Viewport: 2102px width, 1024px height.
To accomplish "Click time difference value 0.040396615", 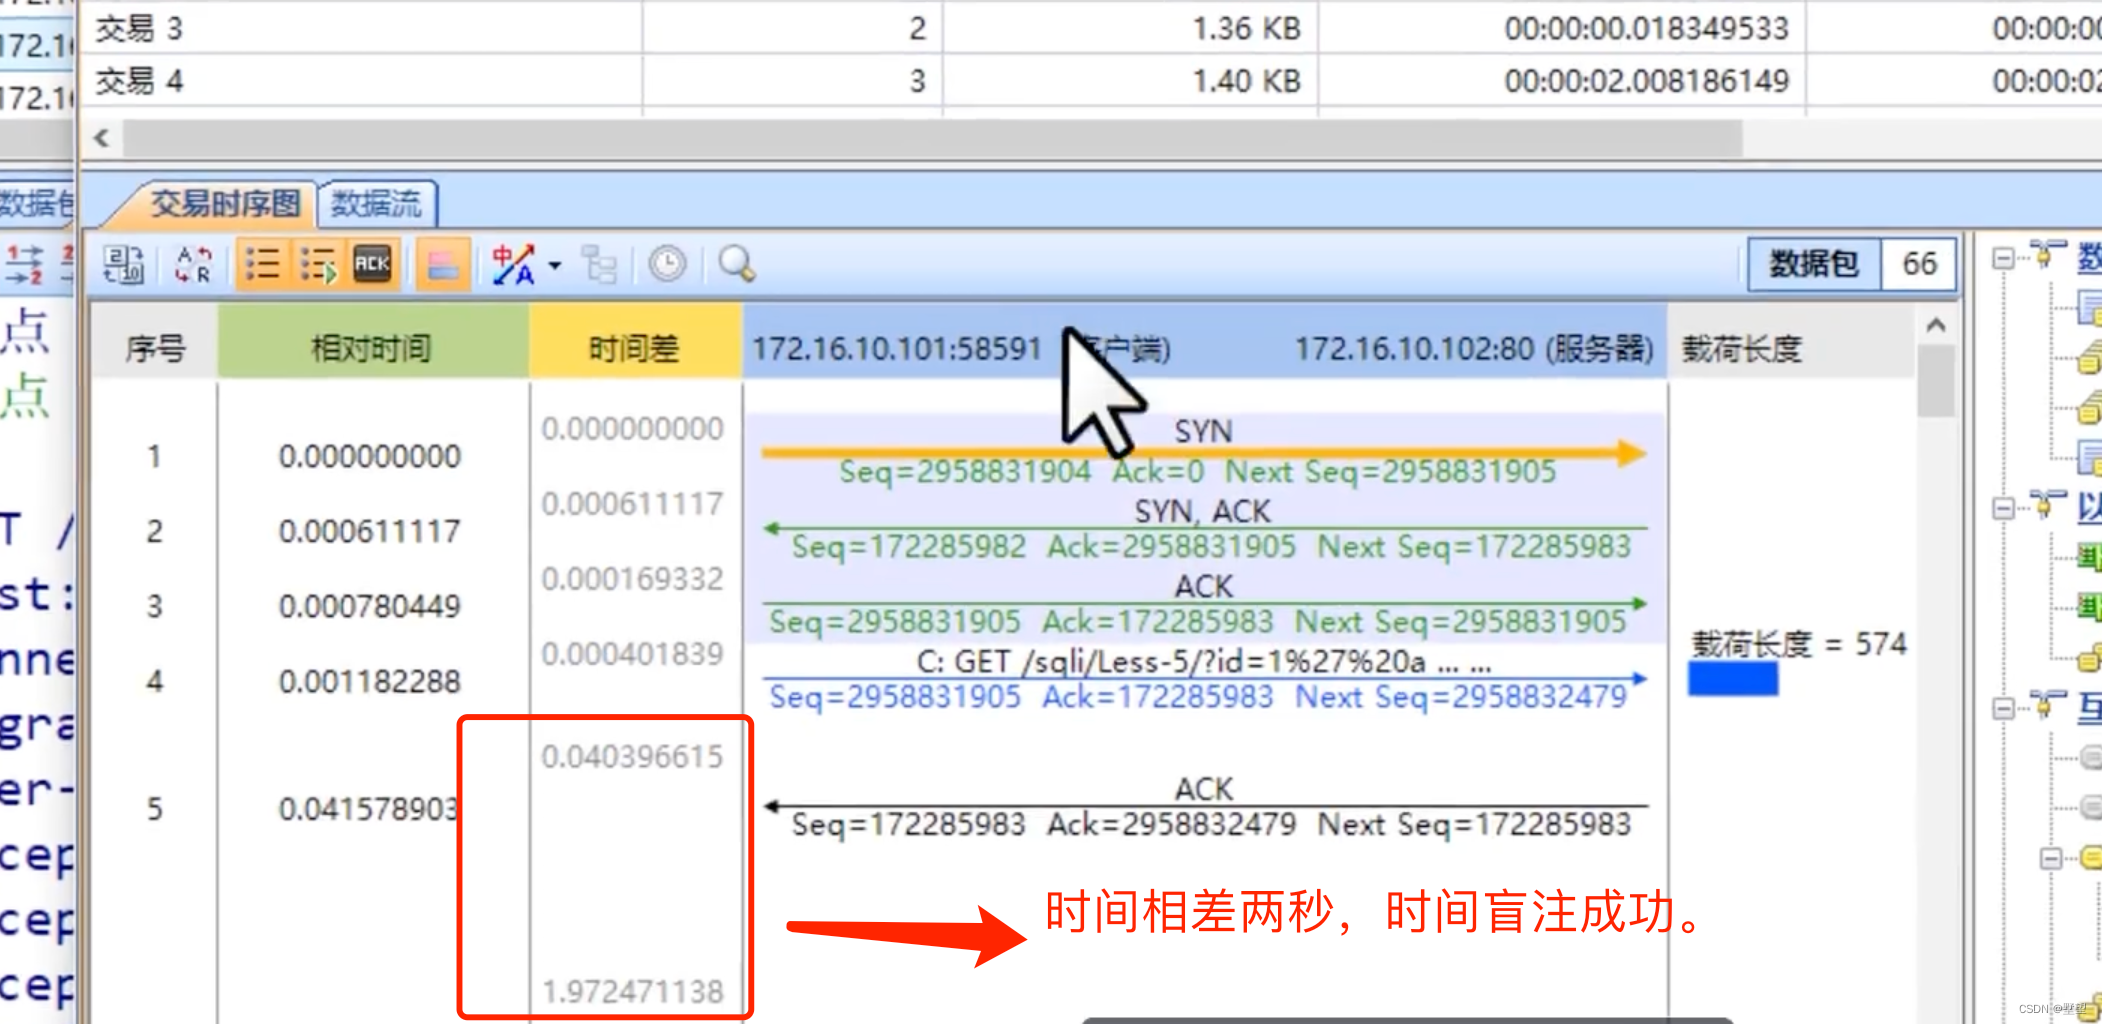I will [x=632, y=757].
